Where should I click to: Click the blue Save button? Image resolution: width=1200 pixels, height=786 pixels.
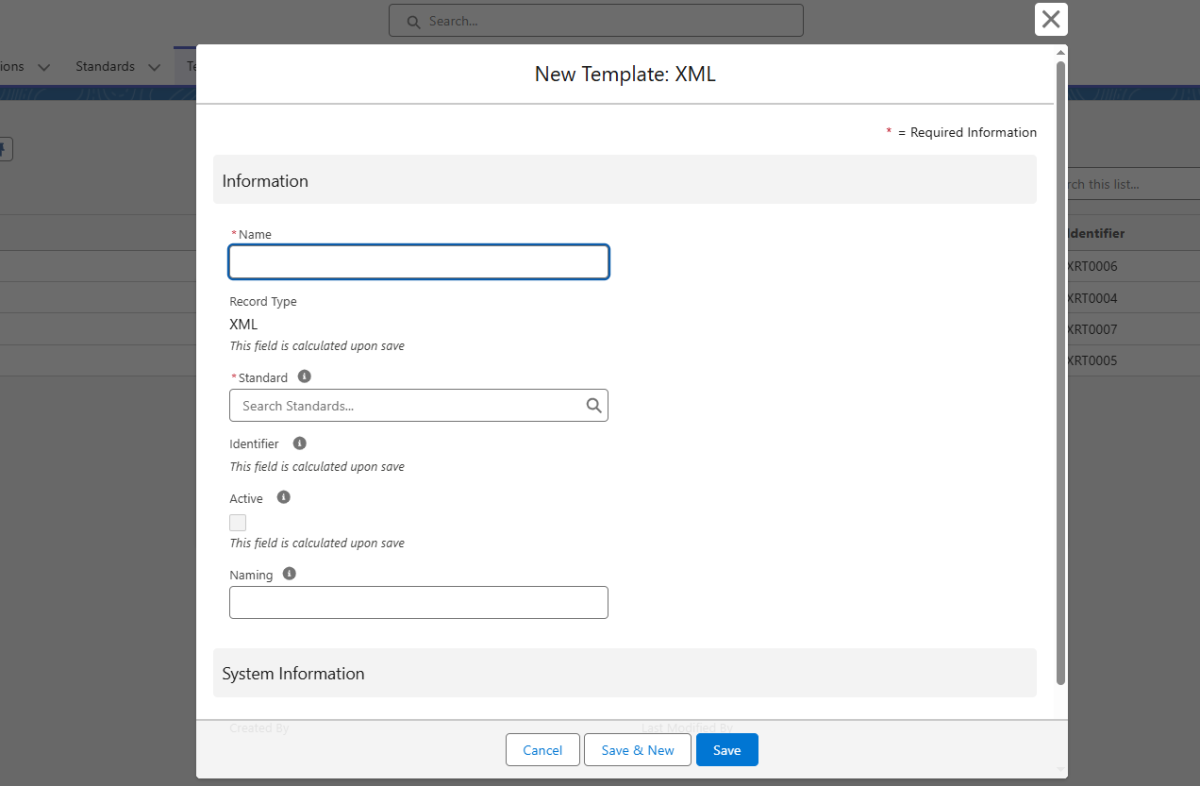pyautogui.click(x=727, y=750)
